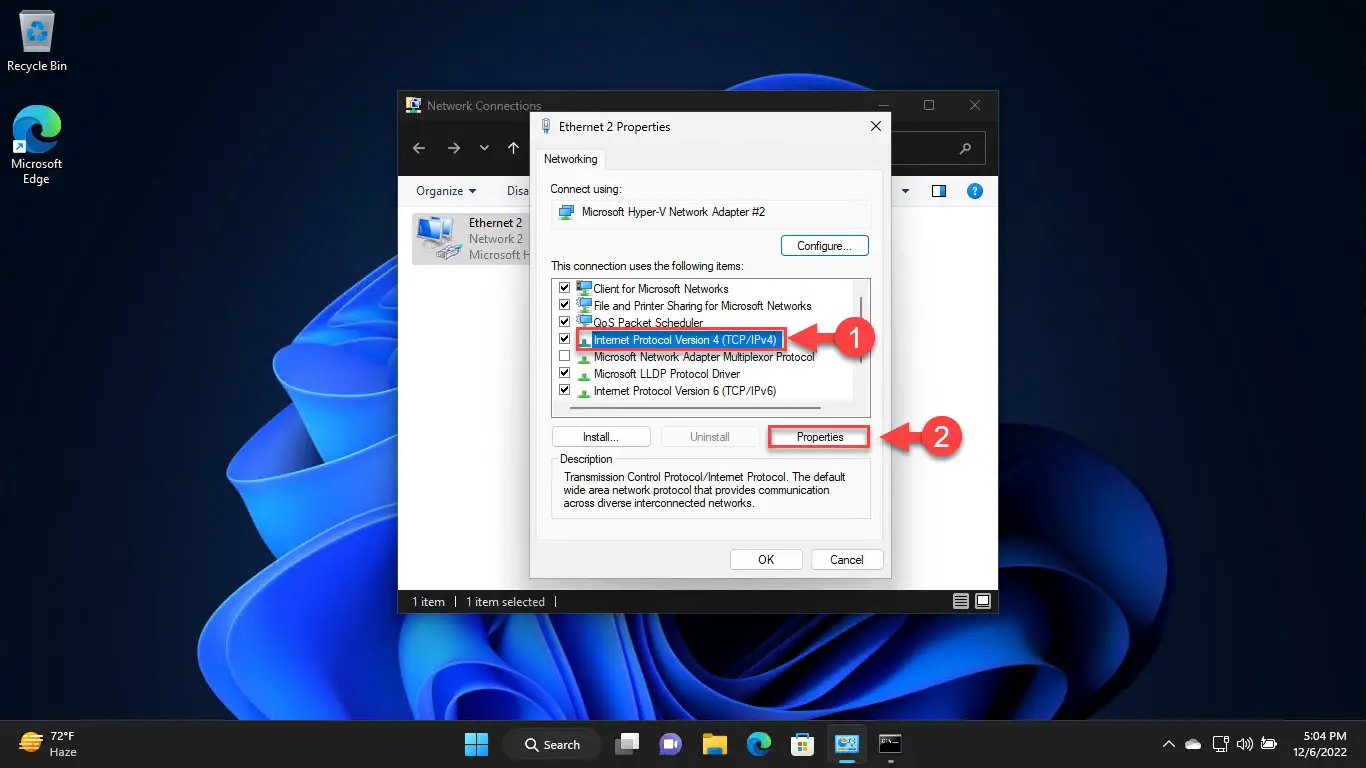Open recent locations dropdown in Network Connections
The image size is (1366, 768).
[x=484, y=148]
